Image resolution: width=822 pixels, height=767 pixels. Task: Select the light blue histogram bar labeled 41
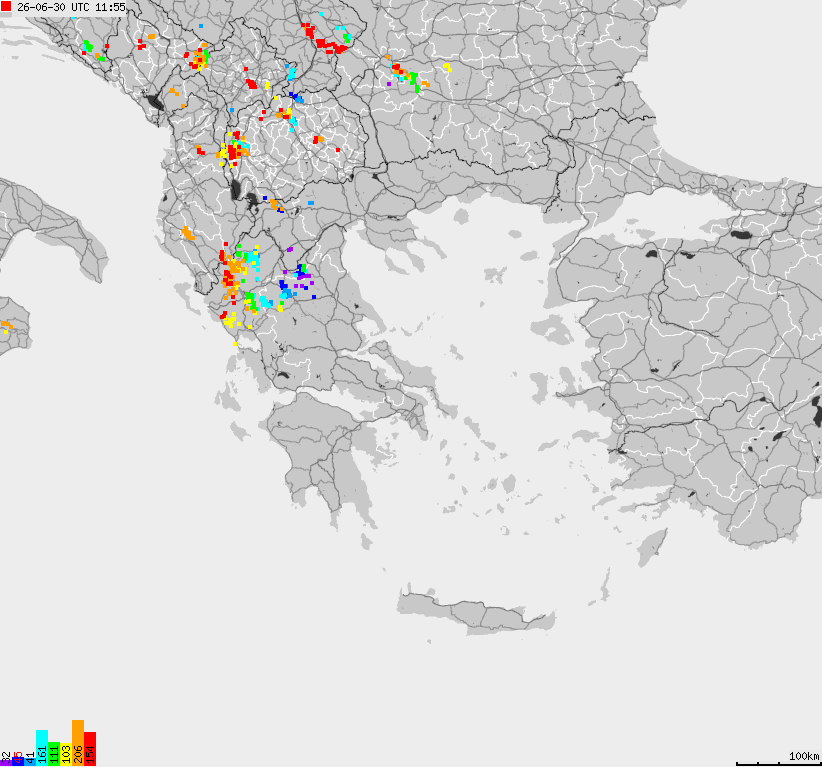tap(30, 762)
